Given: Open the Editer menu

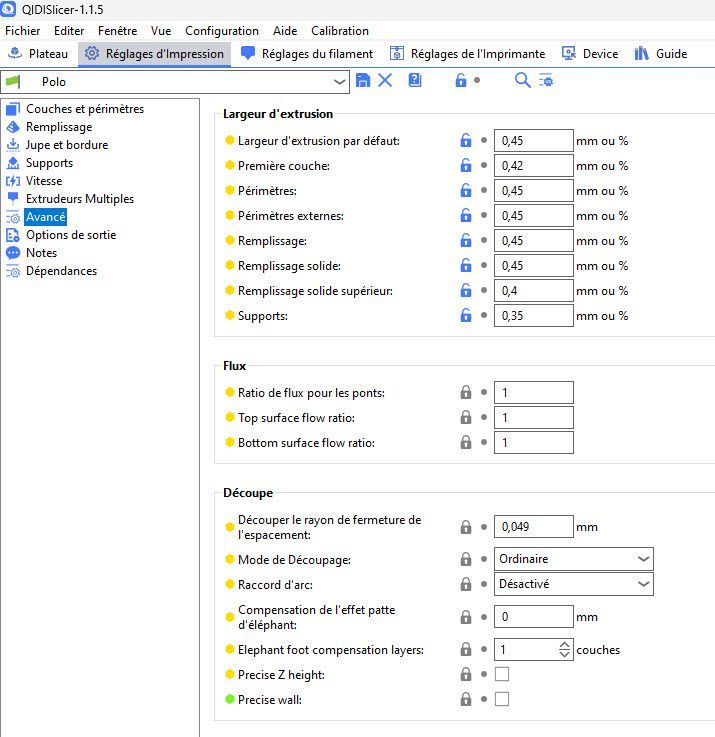Looking at the screenshot, I should tap(69, 31).
